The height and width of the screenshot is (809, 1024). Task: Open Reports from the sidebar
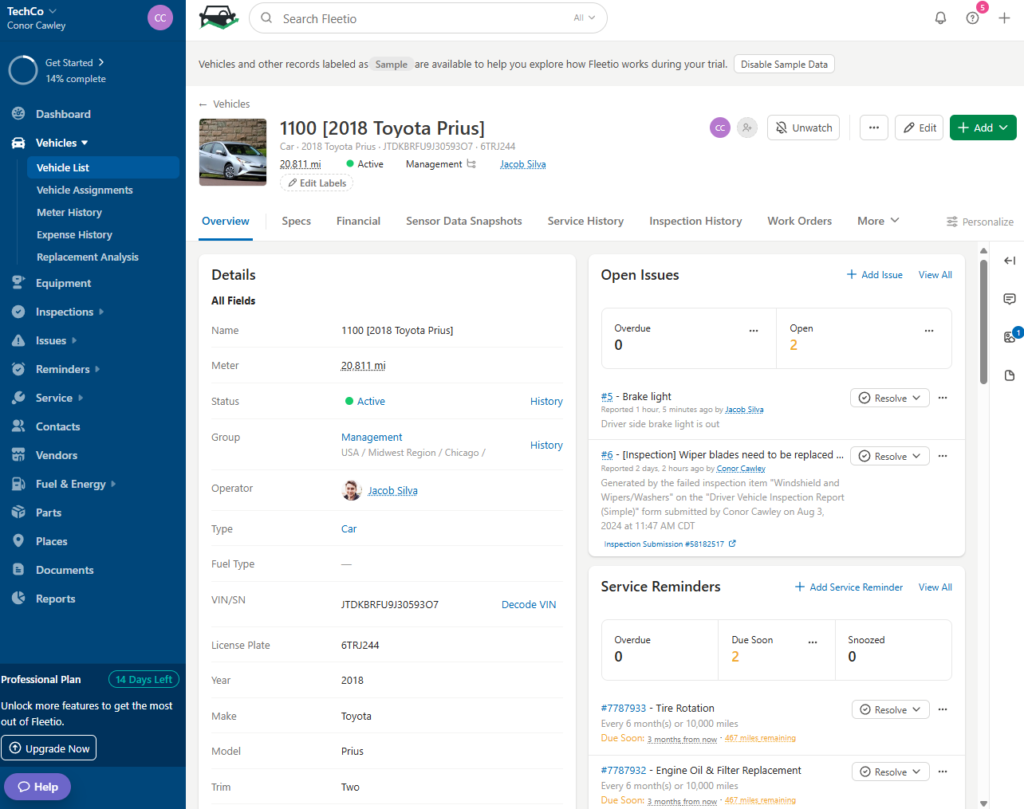58,598
